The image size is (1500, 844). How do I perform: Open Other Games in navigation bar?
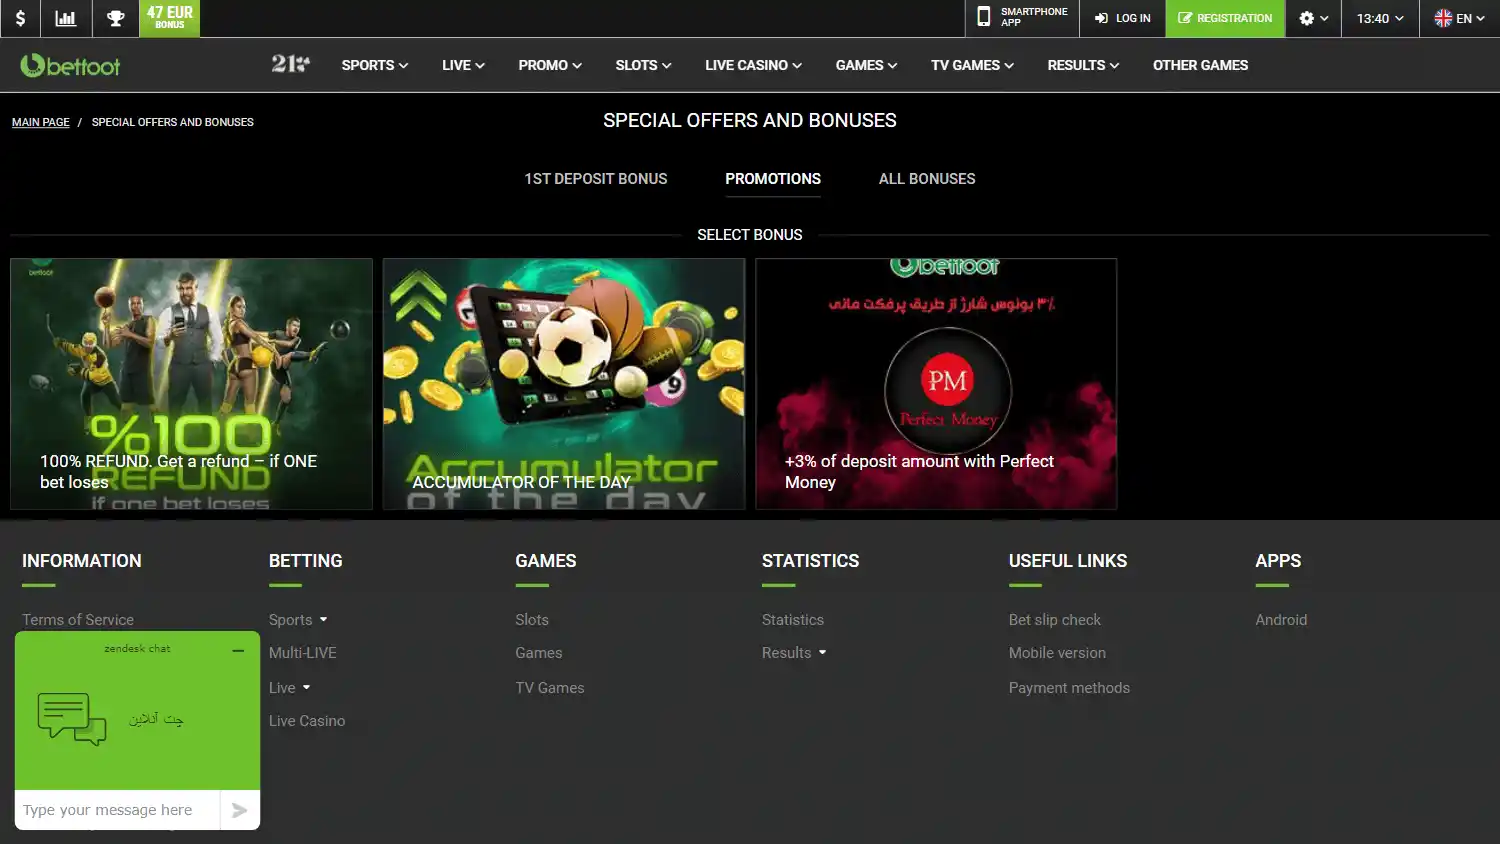tap(1200, 65)
